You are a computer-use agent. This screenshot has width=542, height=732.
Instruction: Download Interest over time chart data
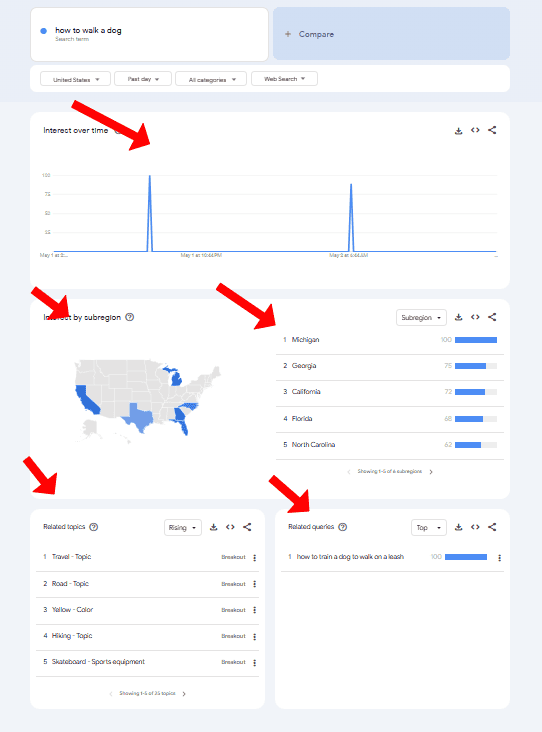tap(458, 131)
